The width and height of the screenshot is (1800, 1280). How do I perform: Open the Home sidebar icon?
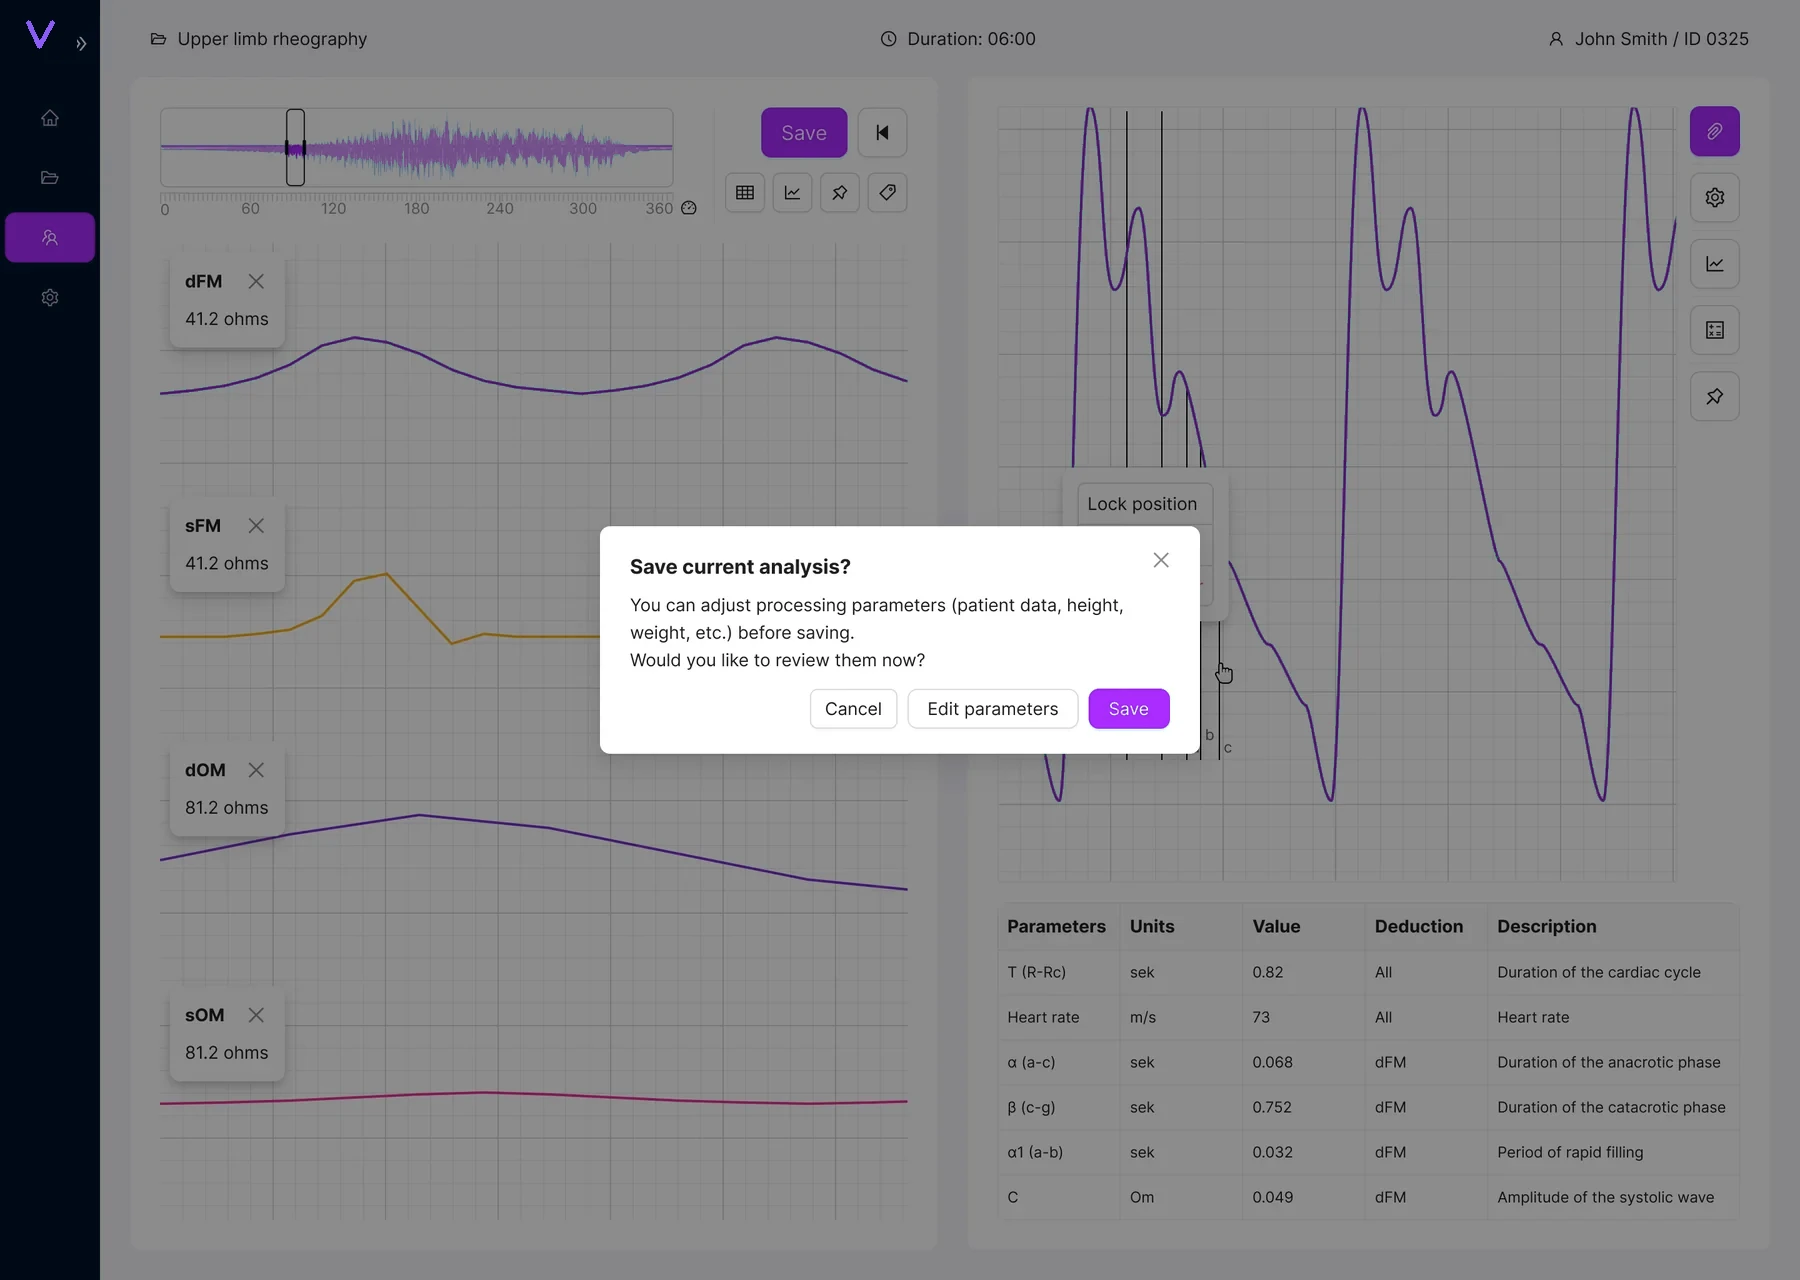point(50,118)
